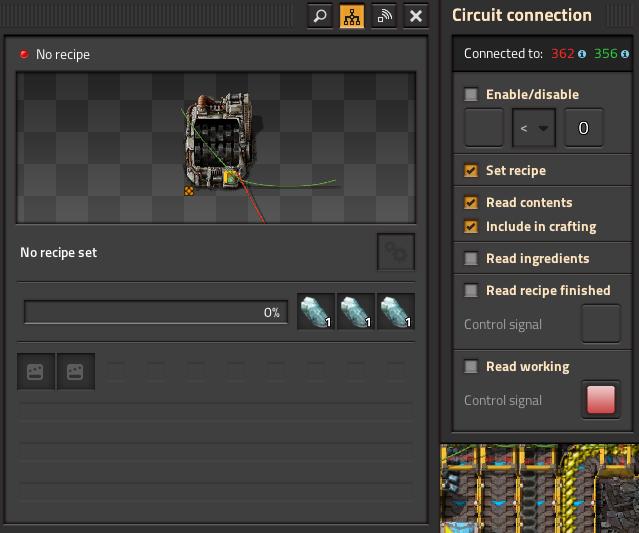The image size is (639, 533).
Task: Enable Read recipe finished checkbox
Action: point(471,291)
